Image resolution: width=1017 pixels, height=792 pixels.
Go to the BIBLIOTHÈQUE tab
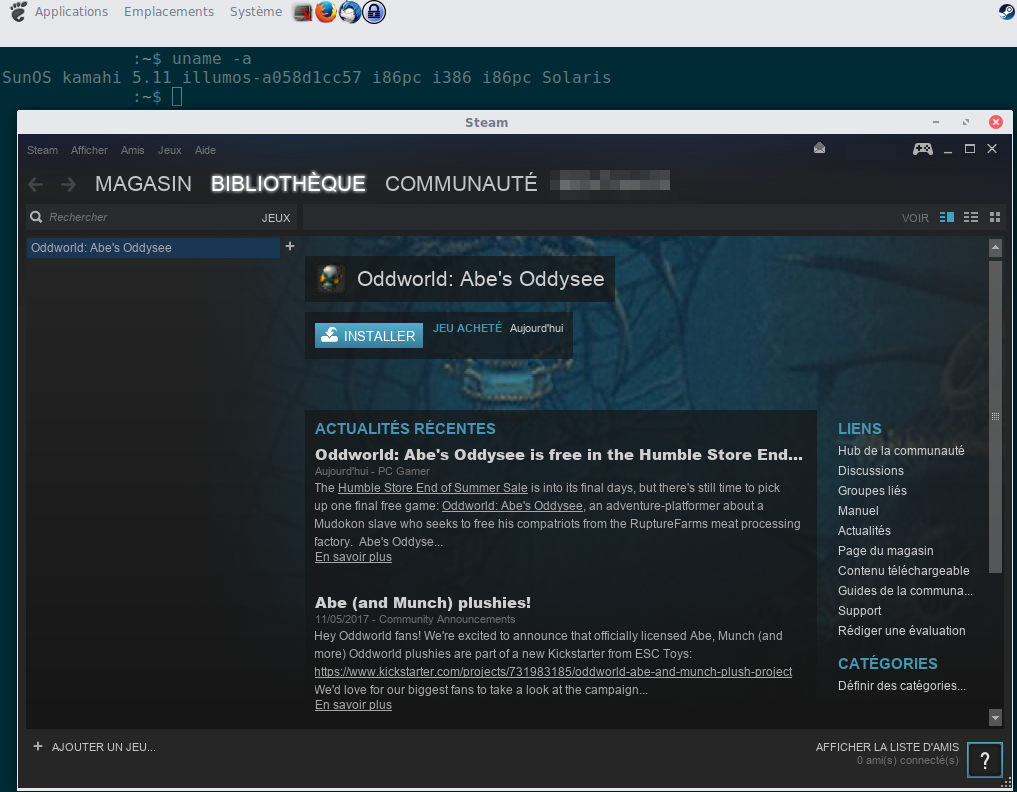(x=288, y=184)
